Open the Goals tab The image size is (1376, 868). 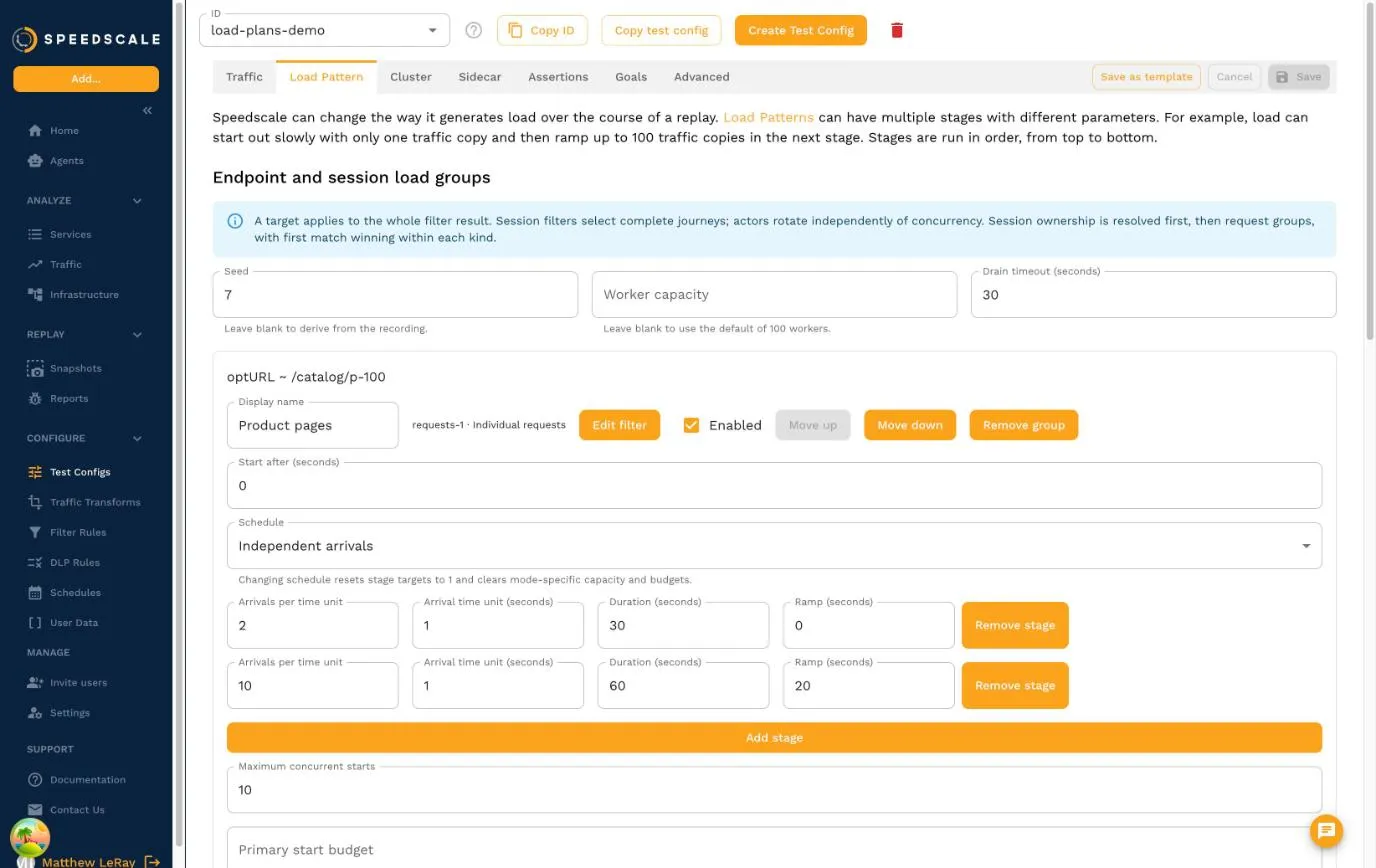pos(631,77)
